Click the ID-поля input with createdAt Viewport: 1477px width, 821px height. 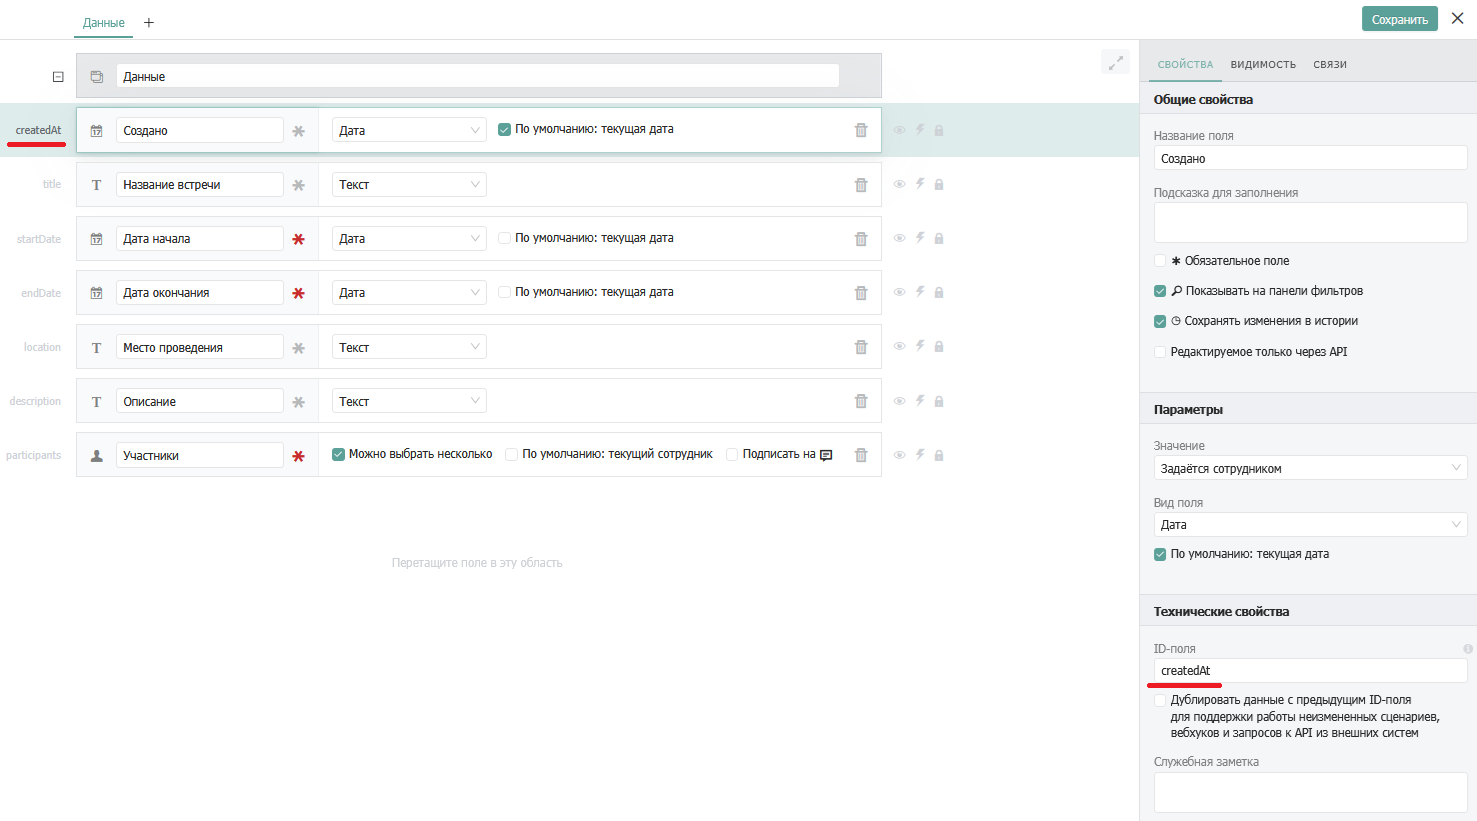click(1310, 671)
